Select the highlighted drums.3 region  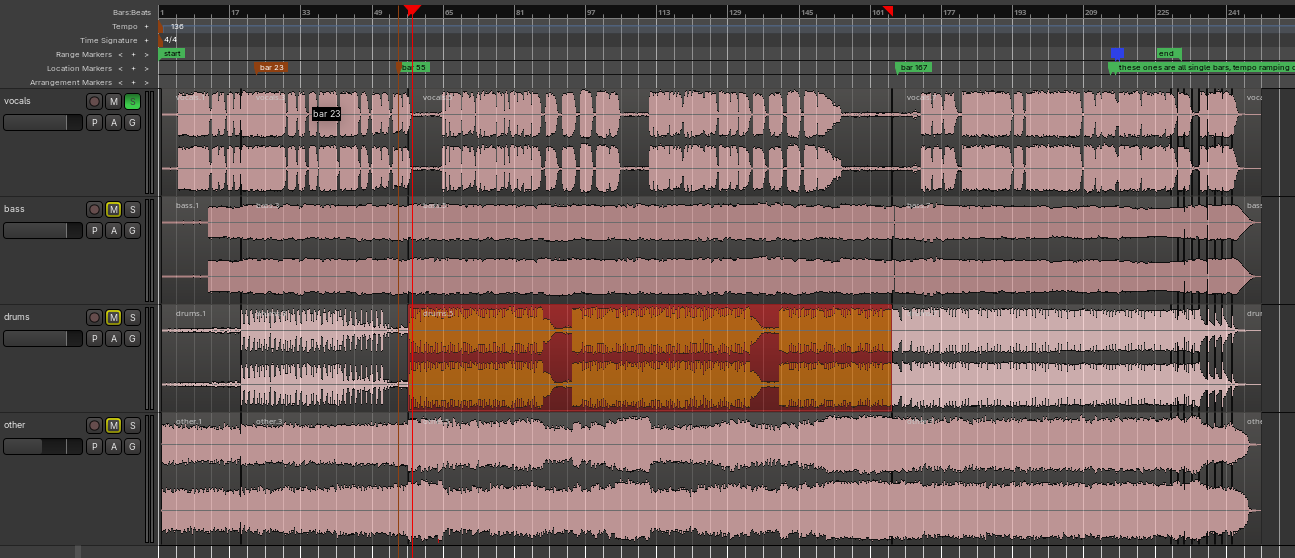(x=650, y=358)
